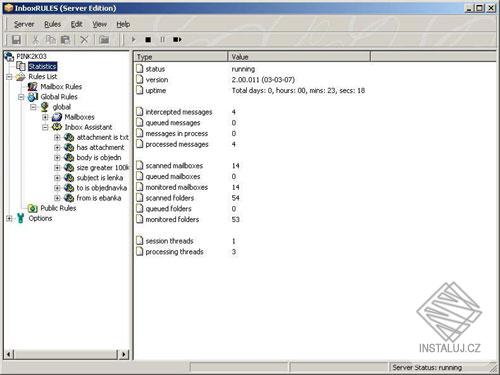The height and width of the screenshot is (375, 500).
Task: Select the 'session threads' row
Action: pos(170,241)
